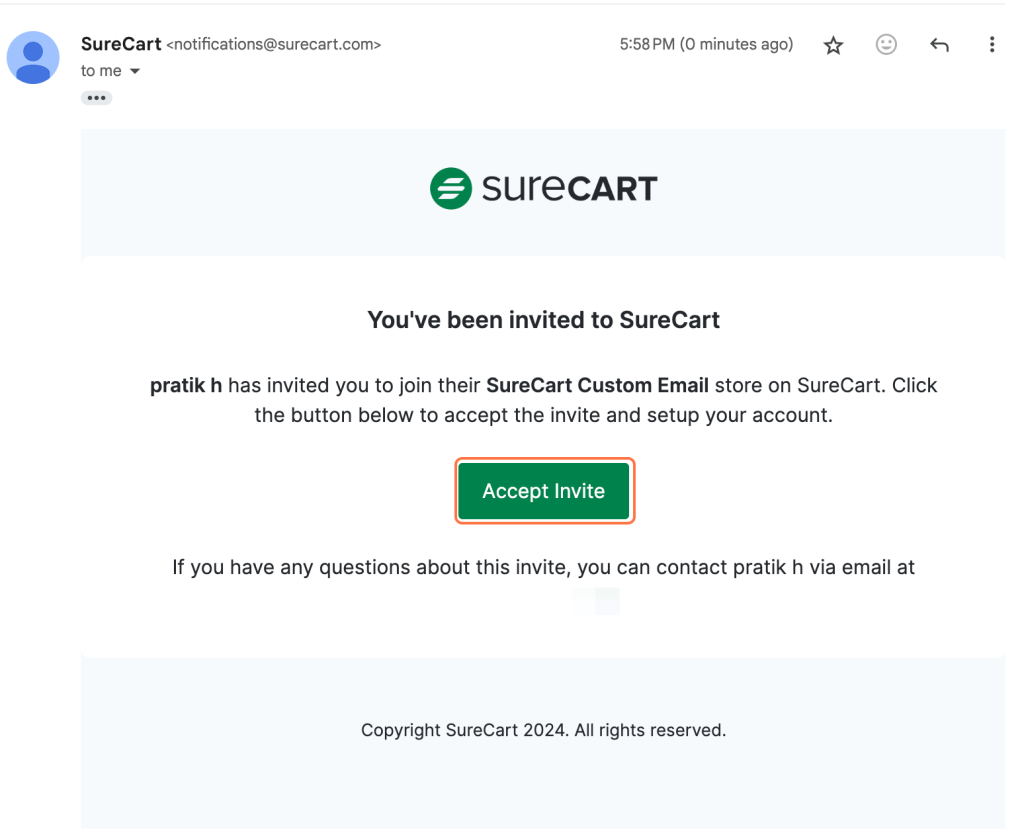The image size is (1024, 838).
Task: Click the green SureCart logo icon
Action: 450,188
